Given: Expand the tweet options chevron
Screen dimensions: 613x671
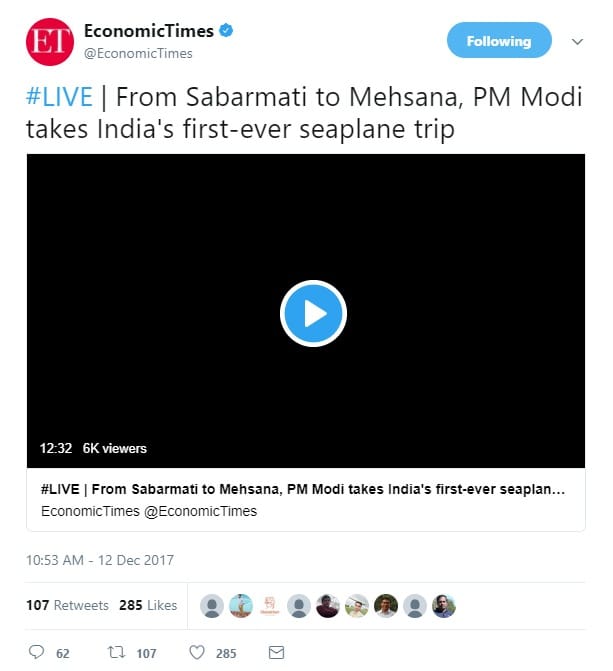Looking at the screenshot, I should [x=577, y=42].
